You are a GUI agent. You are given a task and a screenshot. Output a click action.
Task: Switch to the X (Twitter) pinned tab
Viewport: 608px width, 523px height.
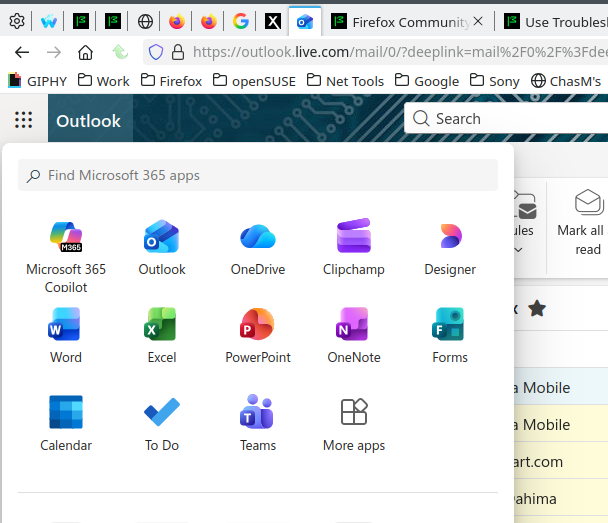[273, 21]
